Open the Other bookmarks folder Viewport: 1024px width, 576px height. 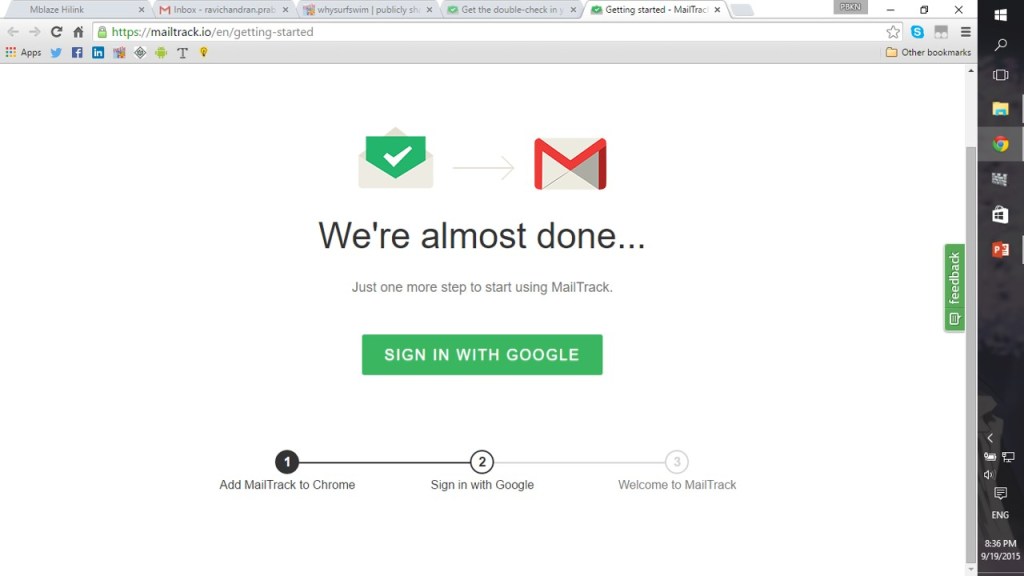[928, 52]
